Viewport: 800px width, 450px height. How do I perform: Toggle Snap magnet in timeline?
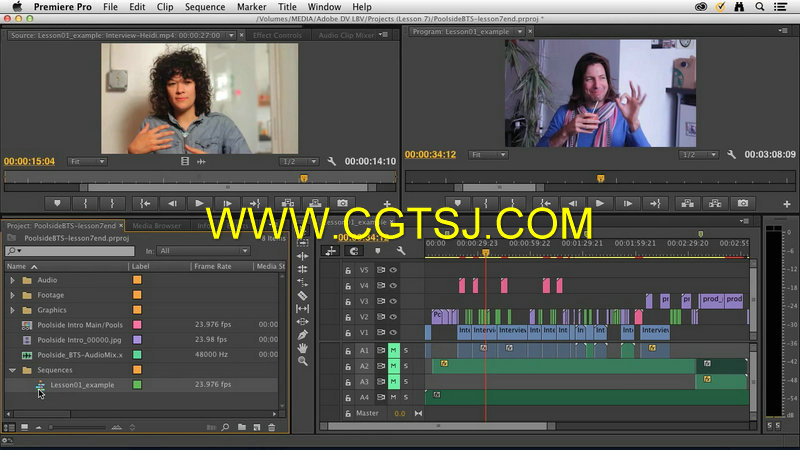354,251
